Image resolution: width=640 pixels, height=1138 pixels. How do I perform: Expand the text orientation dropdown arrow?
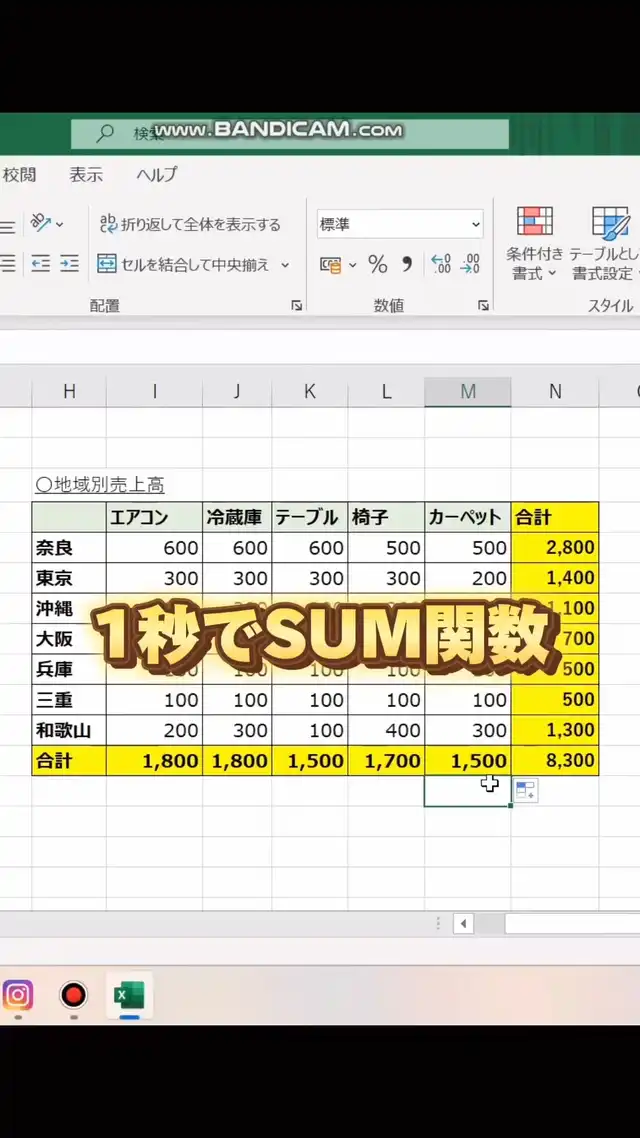[60, 224]
